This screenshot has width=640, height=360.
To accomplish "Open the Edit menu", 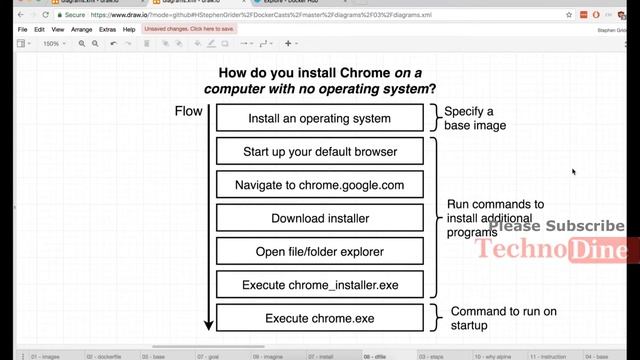I will pyautogui.click(x=39, y=29).
